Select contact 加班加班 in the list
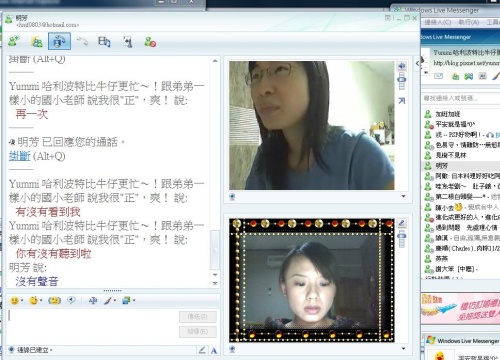The width and height of the screenshot is (500, 360). (x=448, y=114)
